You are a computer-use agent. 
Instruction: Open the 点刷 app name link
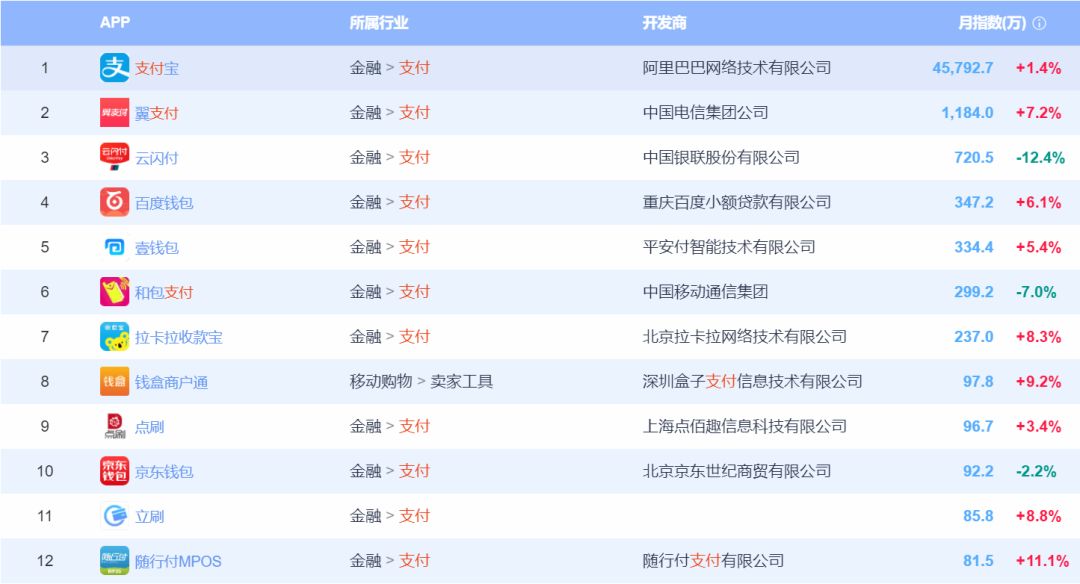[x=149, y=427]
